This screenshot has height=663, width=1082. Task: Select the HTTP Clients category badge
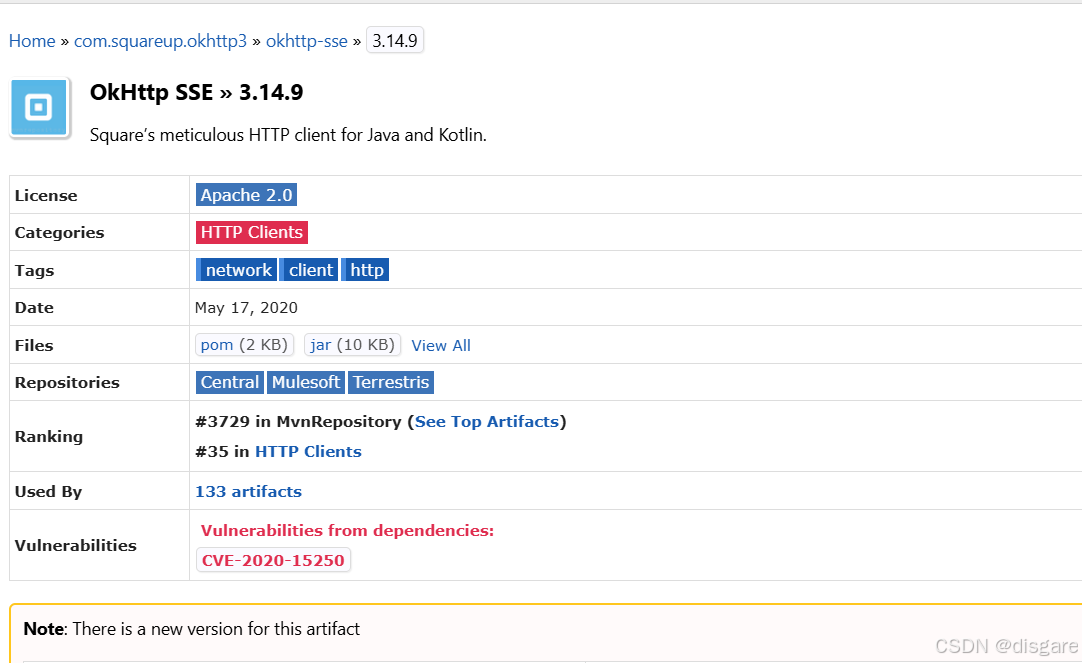coord(251,232)
